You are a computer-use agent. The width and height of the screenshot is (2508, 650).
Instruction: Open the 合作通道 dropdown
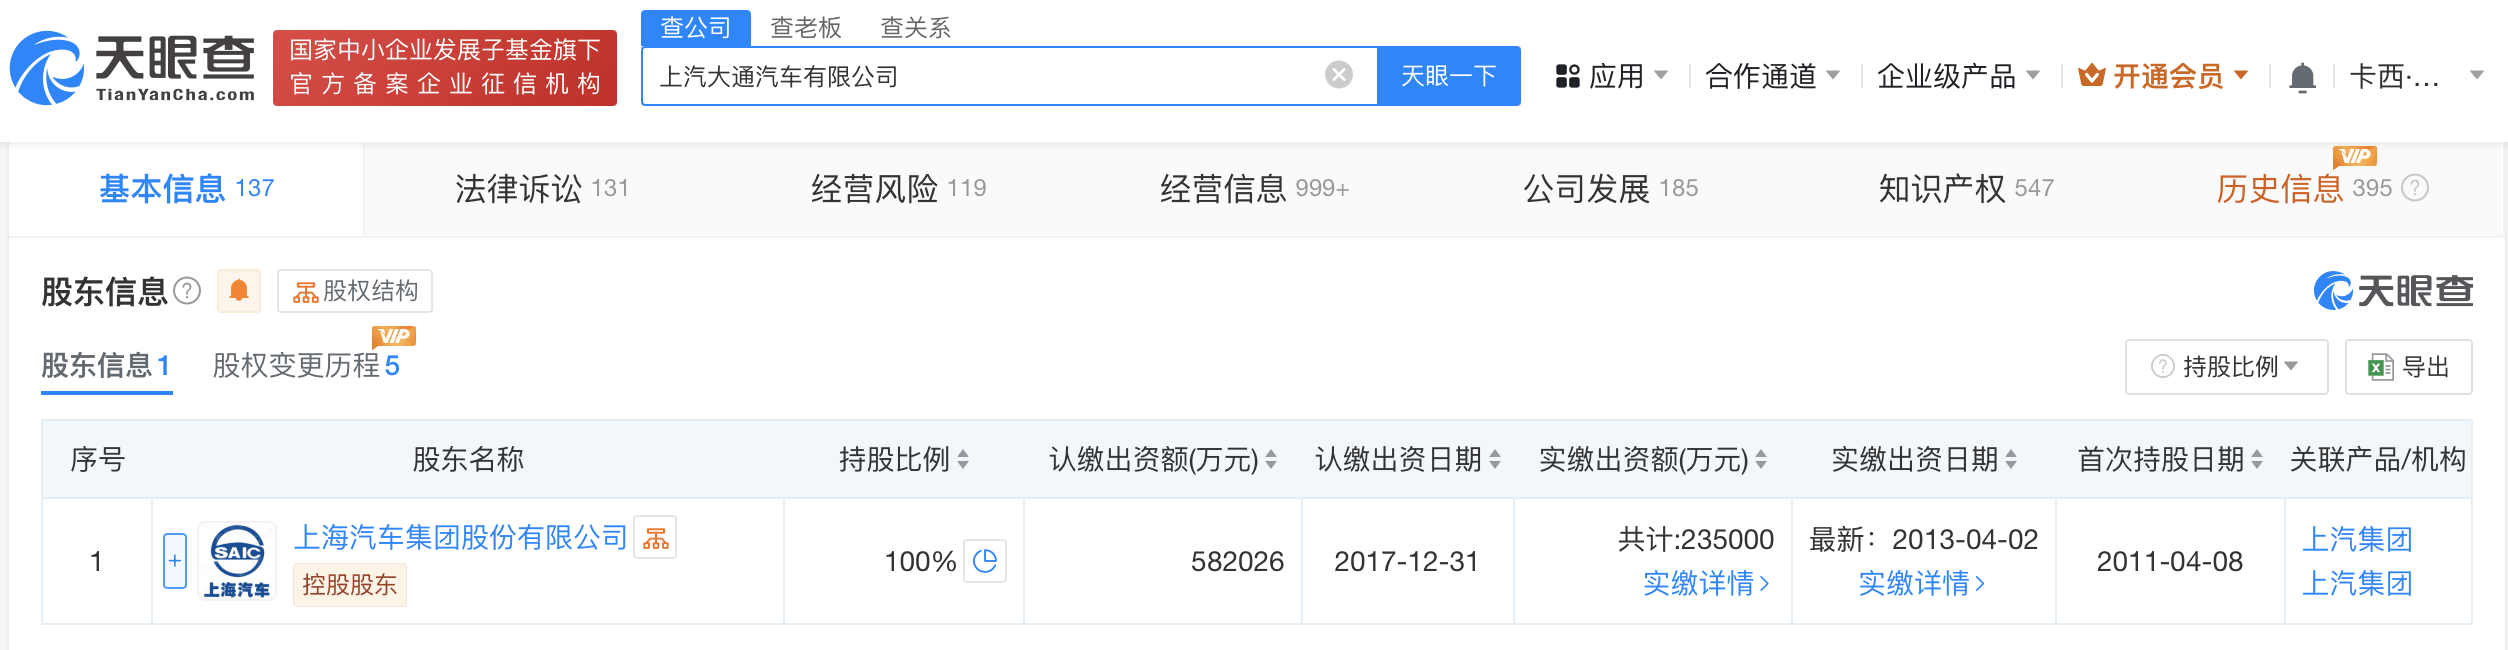1772,76
